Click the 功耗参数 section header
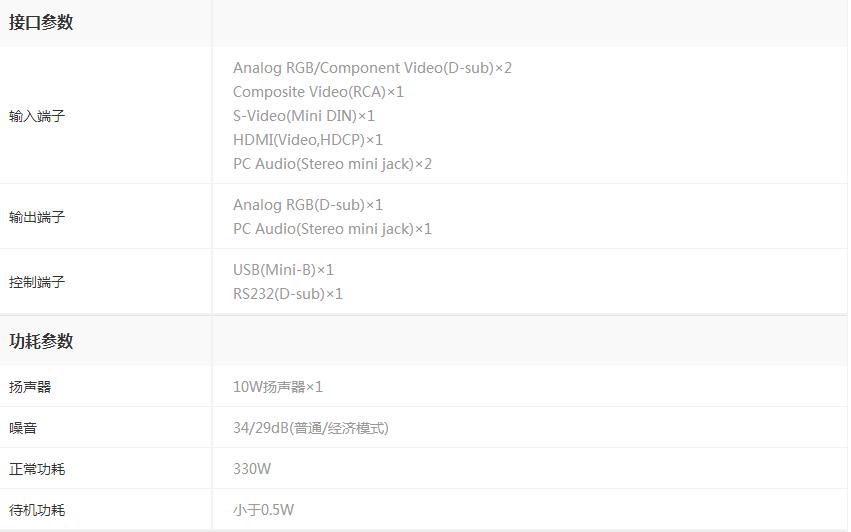 [x=41, y=341]
